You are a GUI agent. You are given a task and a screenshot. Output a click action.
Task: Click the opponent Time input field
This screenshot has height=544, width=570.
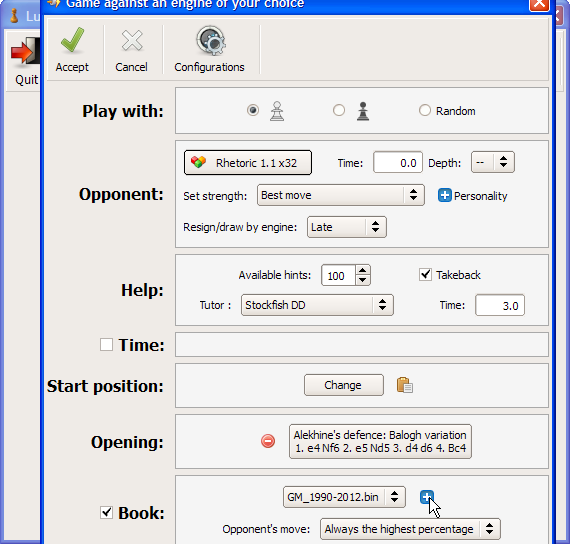coord(398,163)
